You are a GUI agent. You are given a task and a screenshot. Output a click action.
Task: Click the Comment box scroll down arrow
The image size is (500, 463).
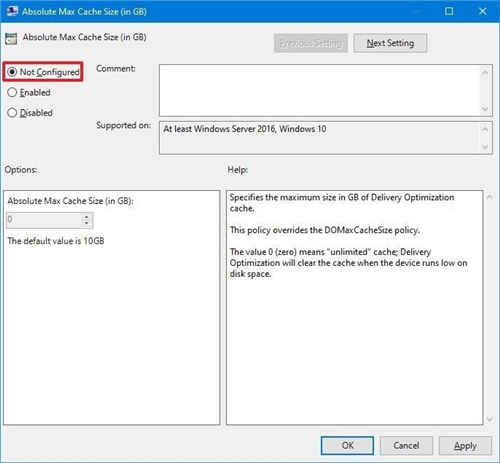click(x=485, y=109)
